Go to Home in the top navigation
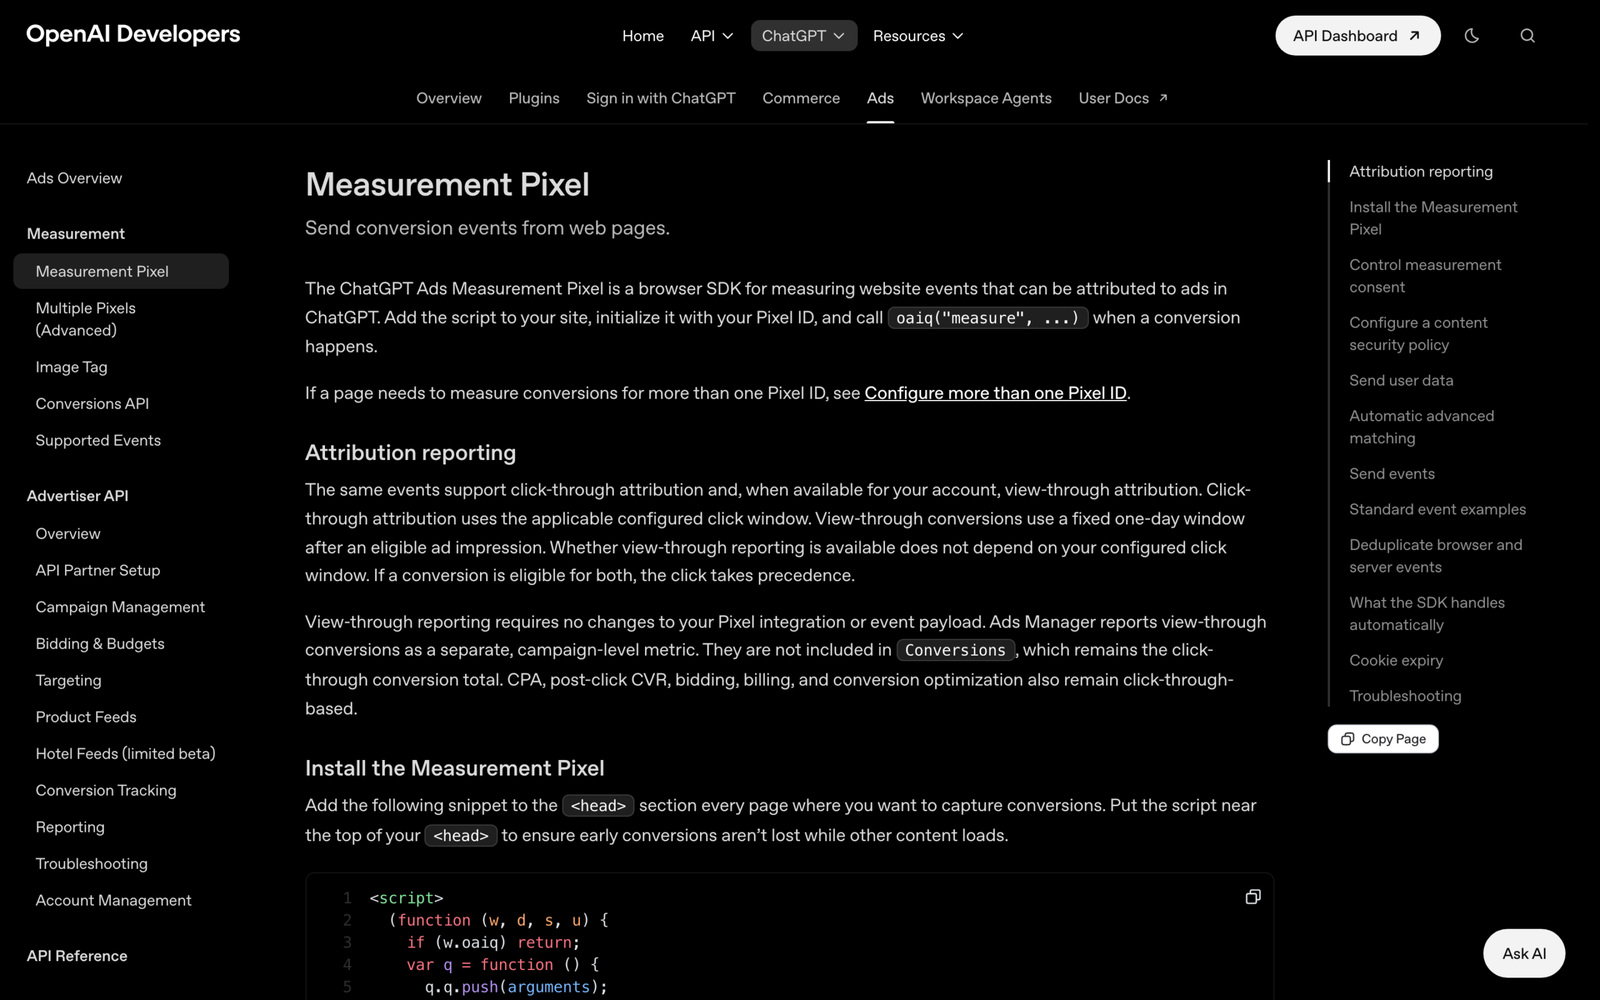The width and height of the screenshot is (1600, 1000). click(x=643, y=36)
